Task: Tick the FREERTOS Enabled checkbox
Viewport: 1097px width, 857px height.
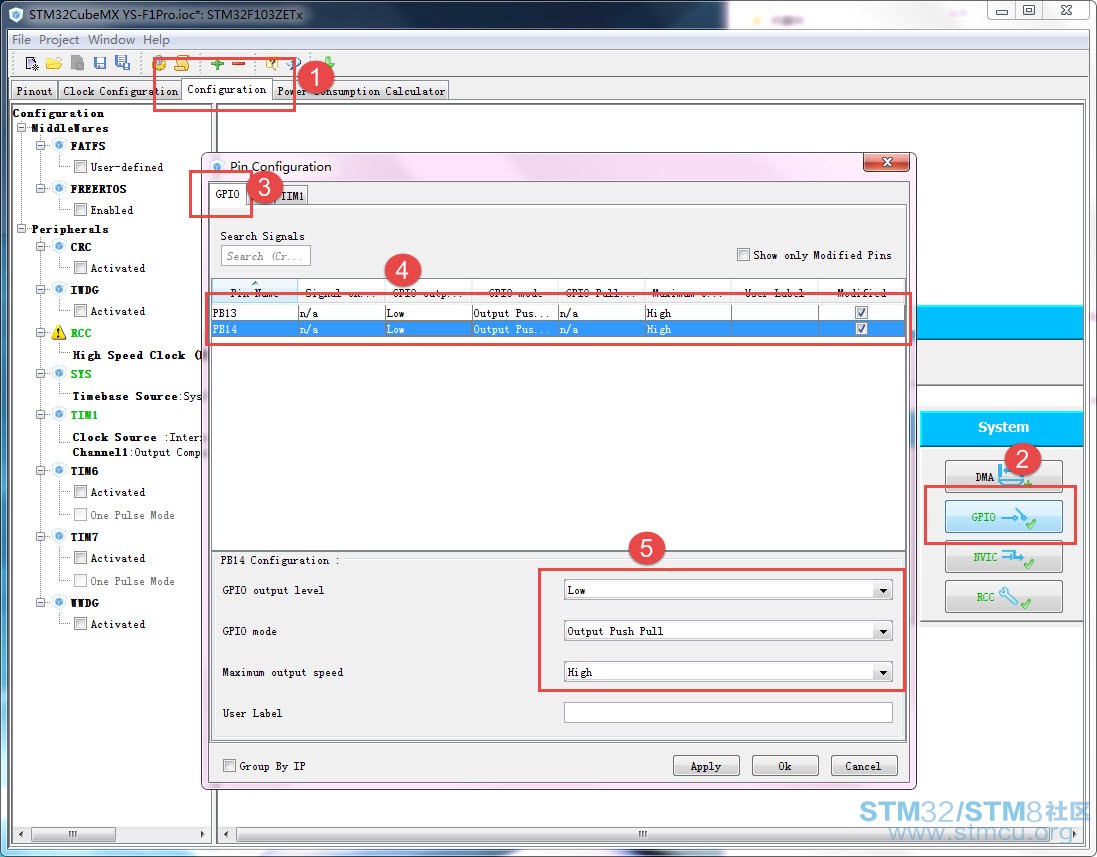Action: click(81, 209)
